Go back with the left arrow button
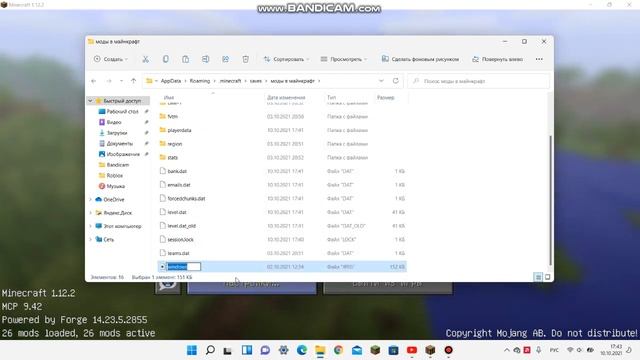This screenshot has width=640, height=360. tap(93, 81)
